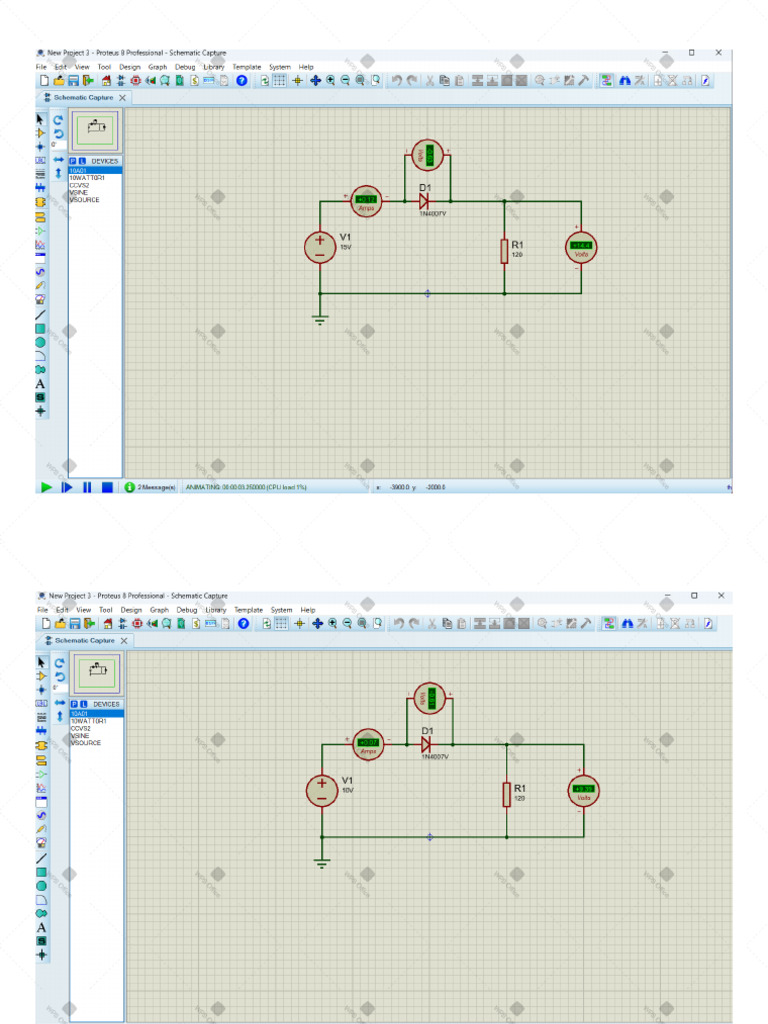Screen dimensions: 768x1024
Task: Click the blue Help question mark icon in top window
Action: point(241,80)
